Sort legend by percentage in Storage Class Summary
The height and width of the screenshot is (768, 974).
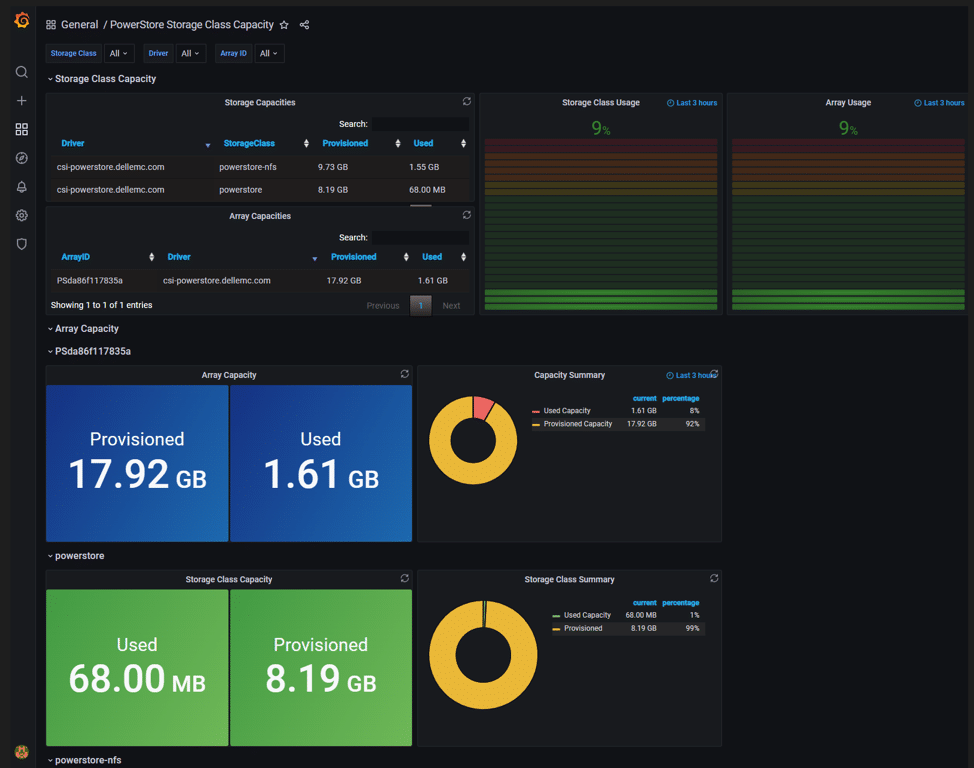pyautogui.click(x=681, y=603)
